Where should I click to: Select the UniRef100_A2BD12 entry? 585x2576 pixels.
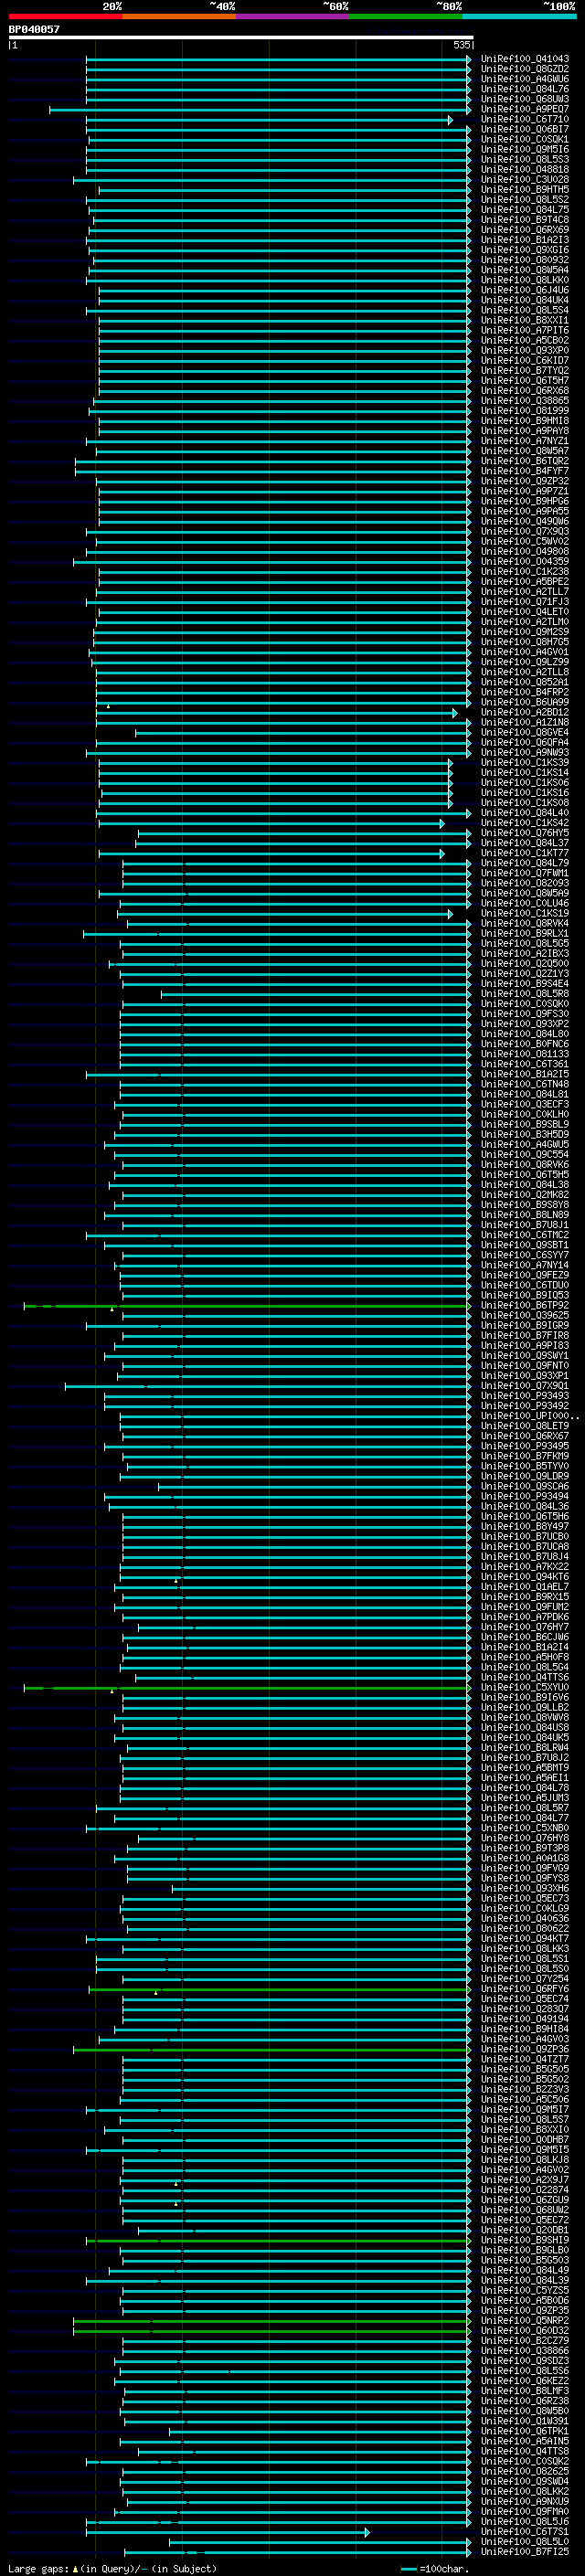[x=525, y=712]
